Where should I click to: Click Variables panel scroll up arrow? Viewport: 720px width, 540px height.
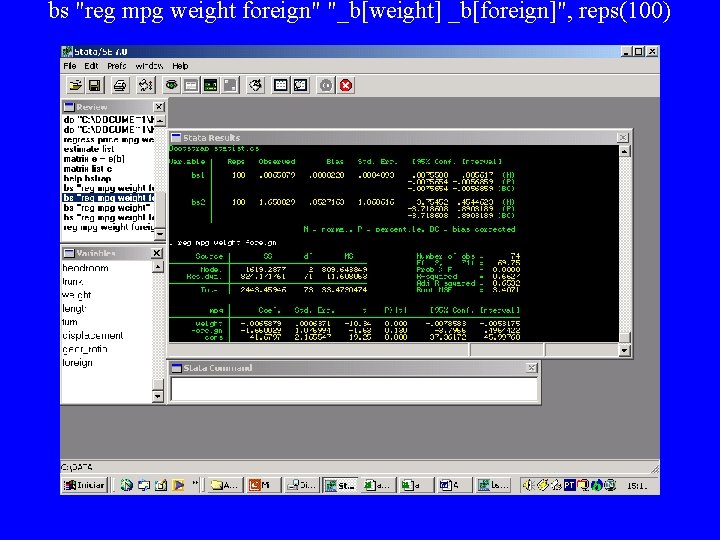(158, 266)
